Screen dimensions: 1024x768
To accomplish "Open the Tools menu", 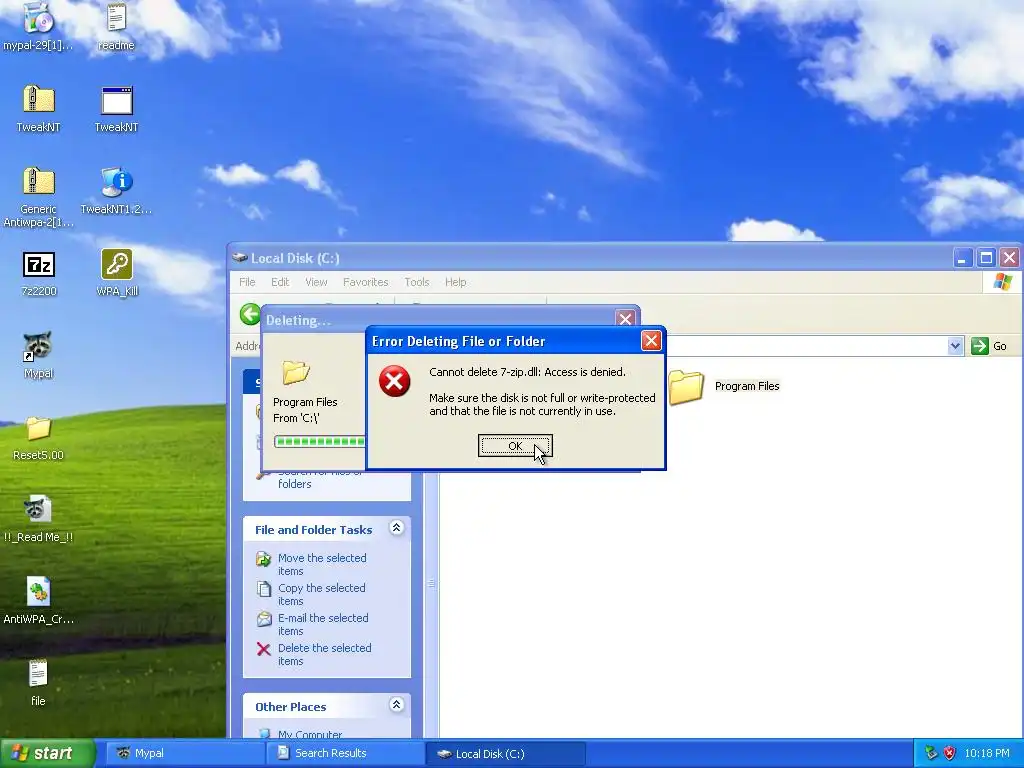I will (x=417, y=282).
